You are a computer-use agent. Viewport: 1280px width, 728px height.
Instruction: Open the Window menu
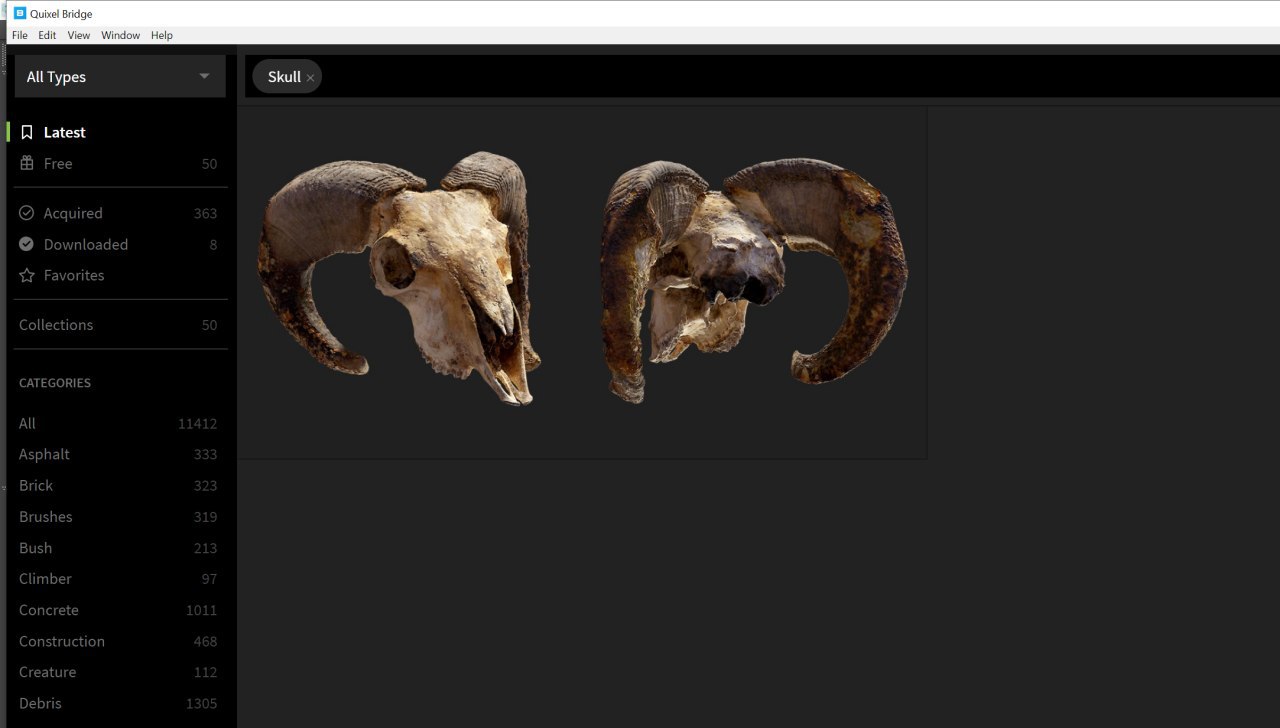coord(121,35)
